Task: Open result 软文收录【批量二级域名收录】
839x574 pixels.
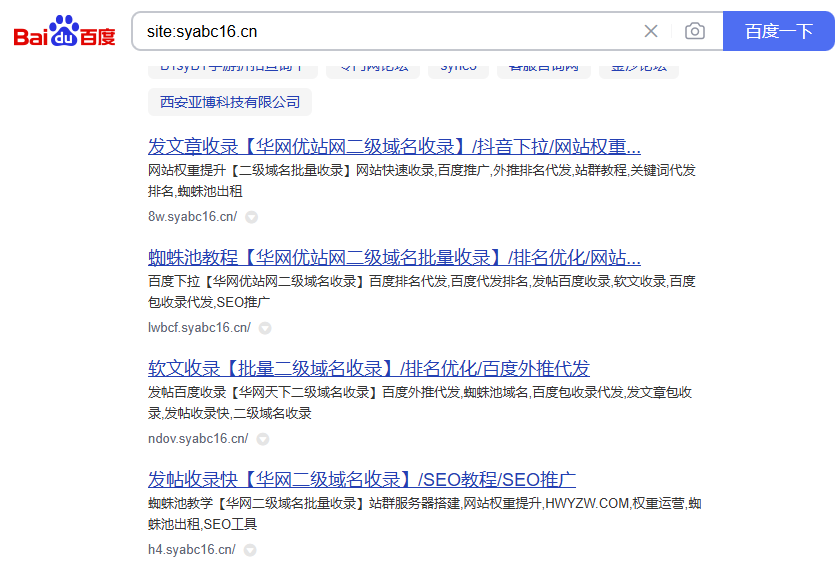Action: (x=369, y=368)
